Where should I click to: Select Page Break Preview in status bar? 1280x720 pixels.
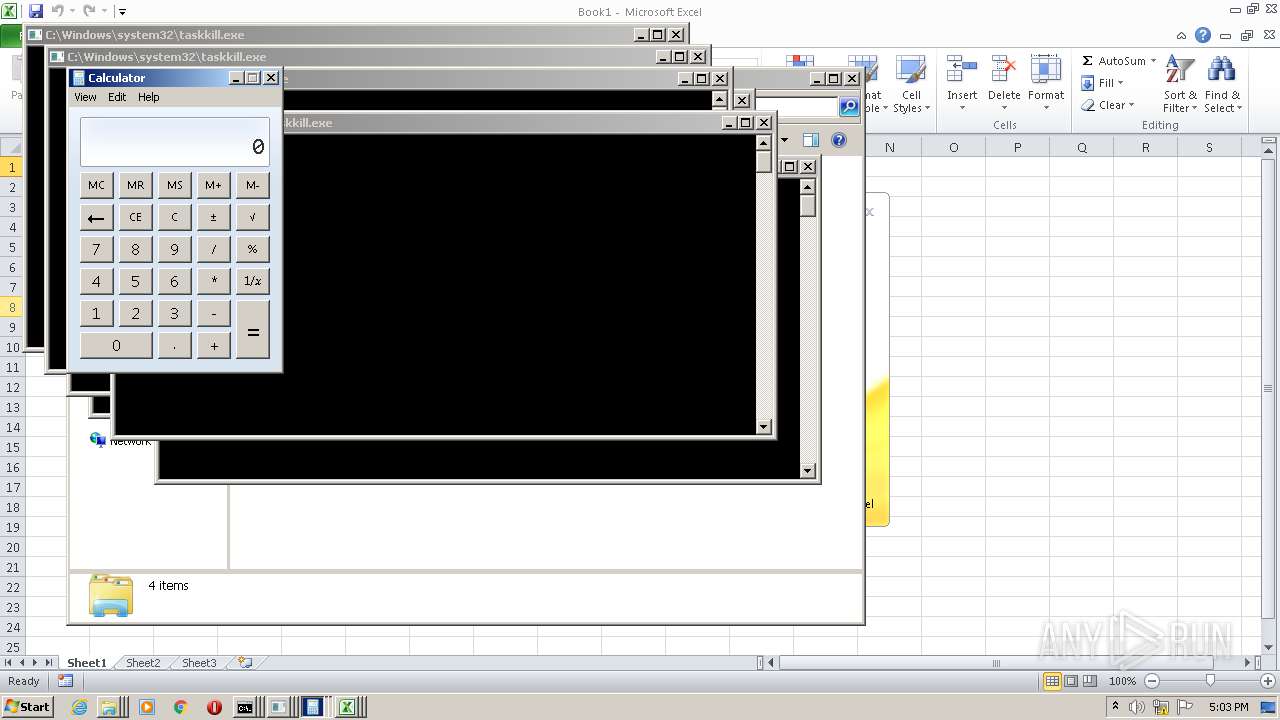click(1090, 681)
